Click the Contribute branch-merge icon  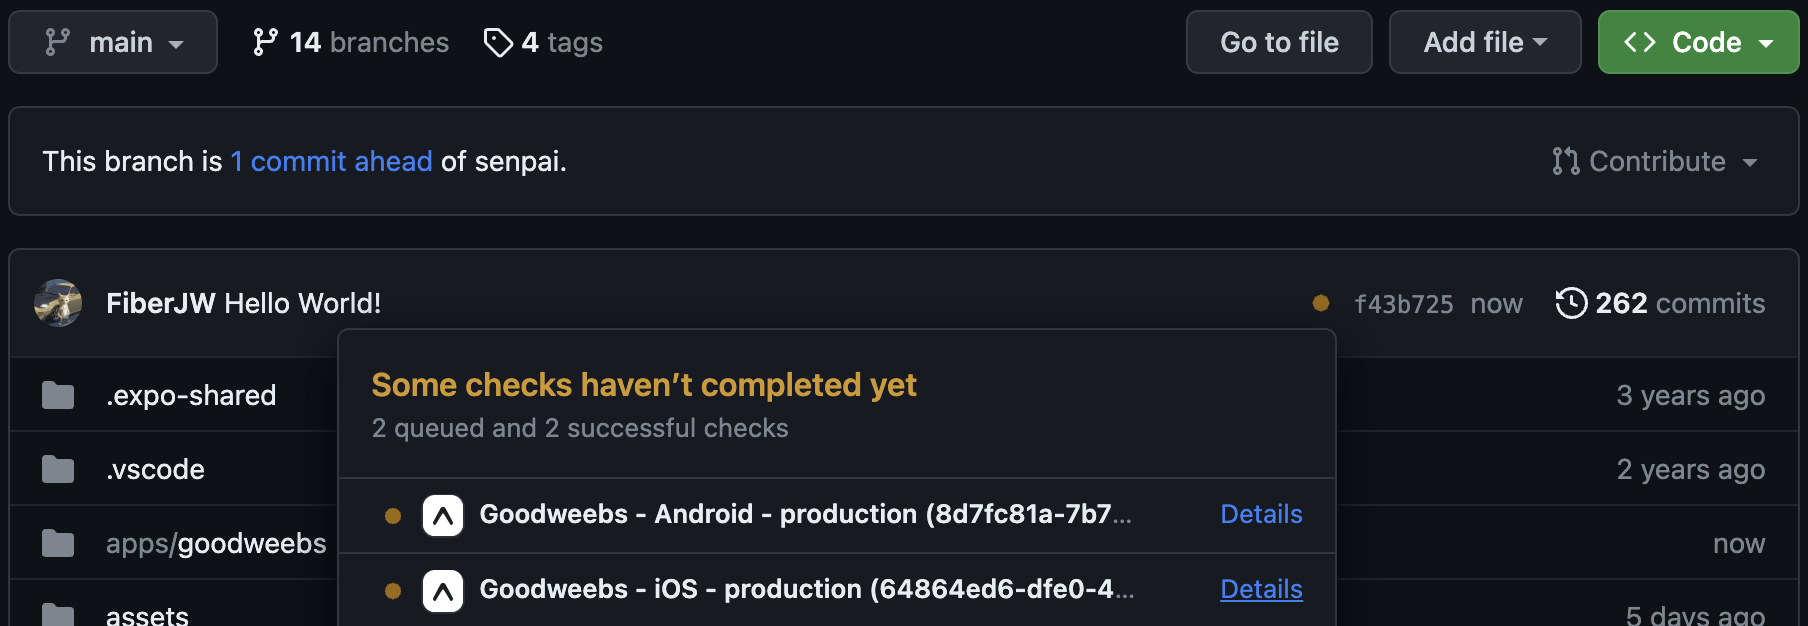pyautogui.click(x=1565, y=161)
